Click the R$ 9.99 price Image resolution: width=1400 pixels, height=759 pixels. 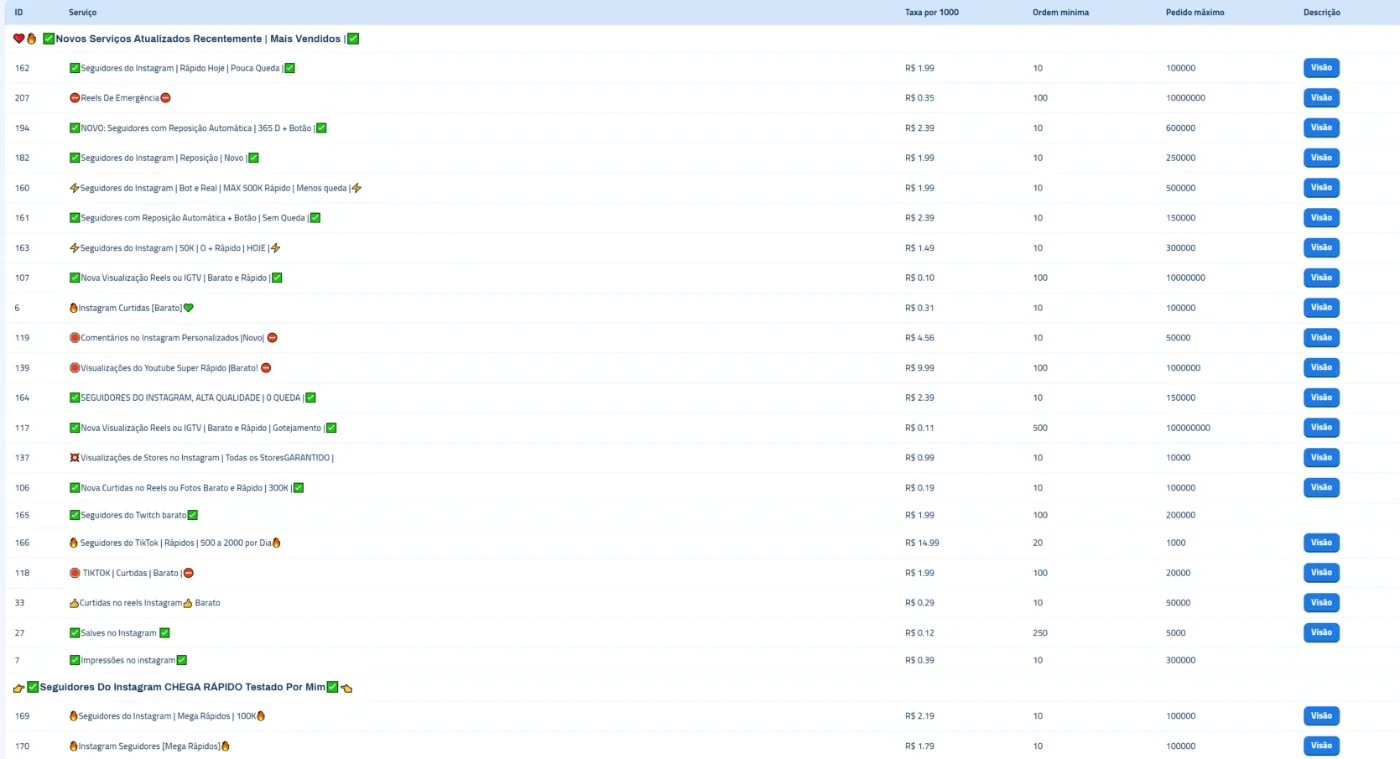[920, 368]
